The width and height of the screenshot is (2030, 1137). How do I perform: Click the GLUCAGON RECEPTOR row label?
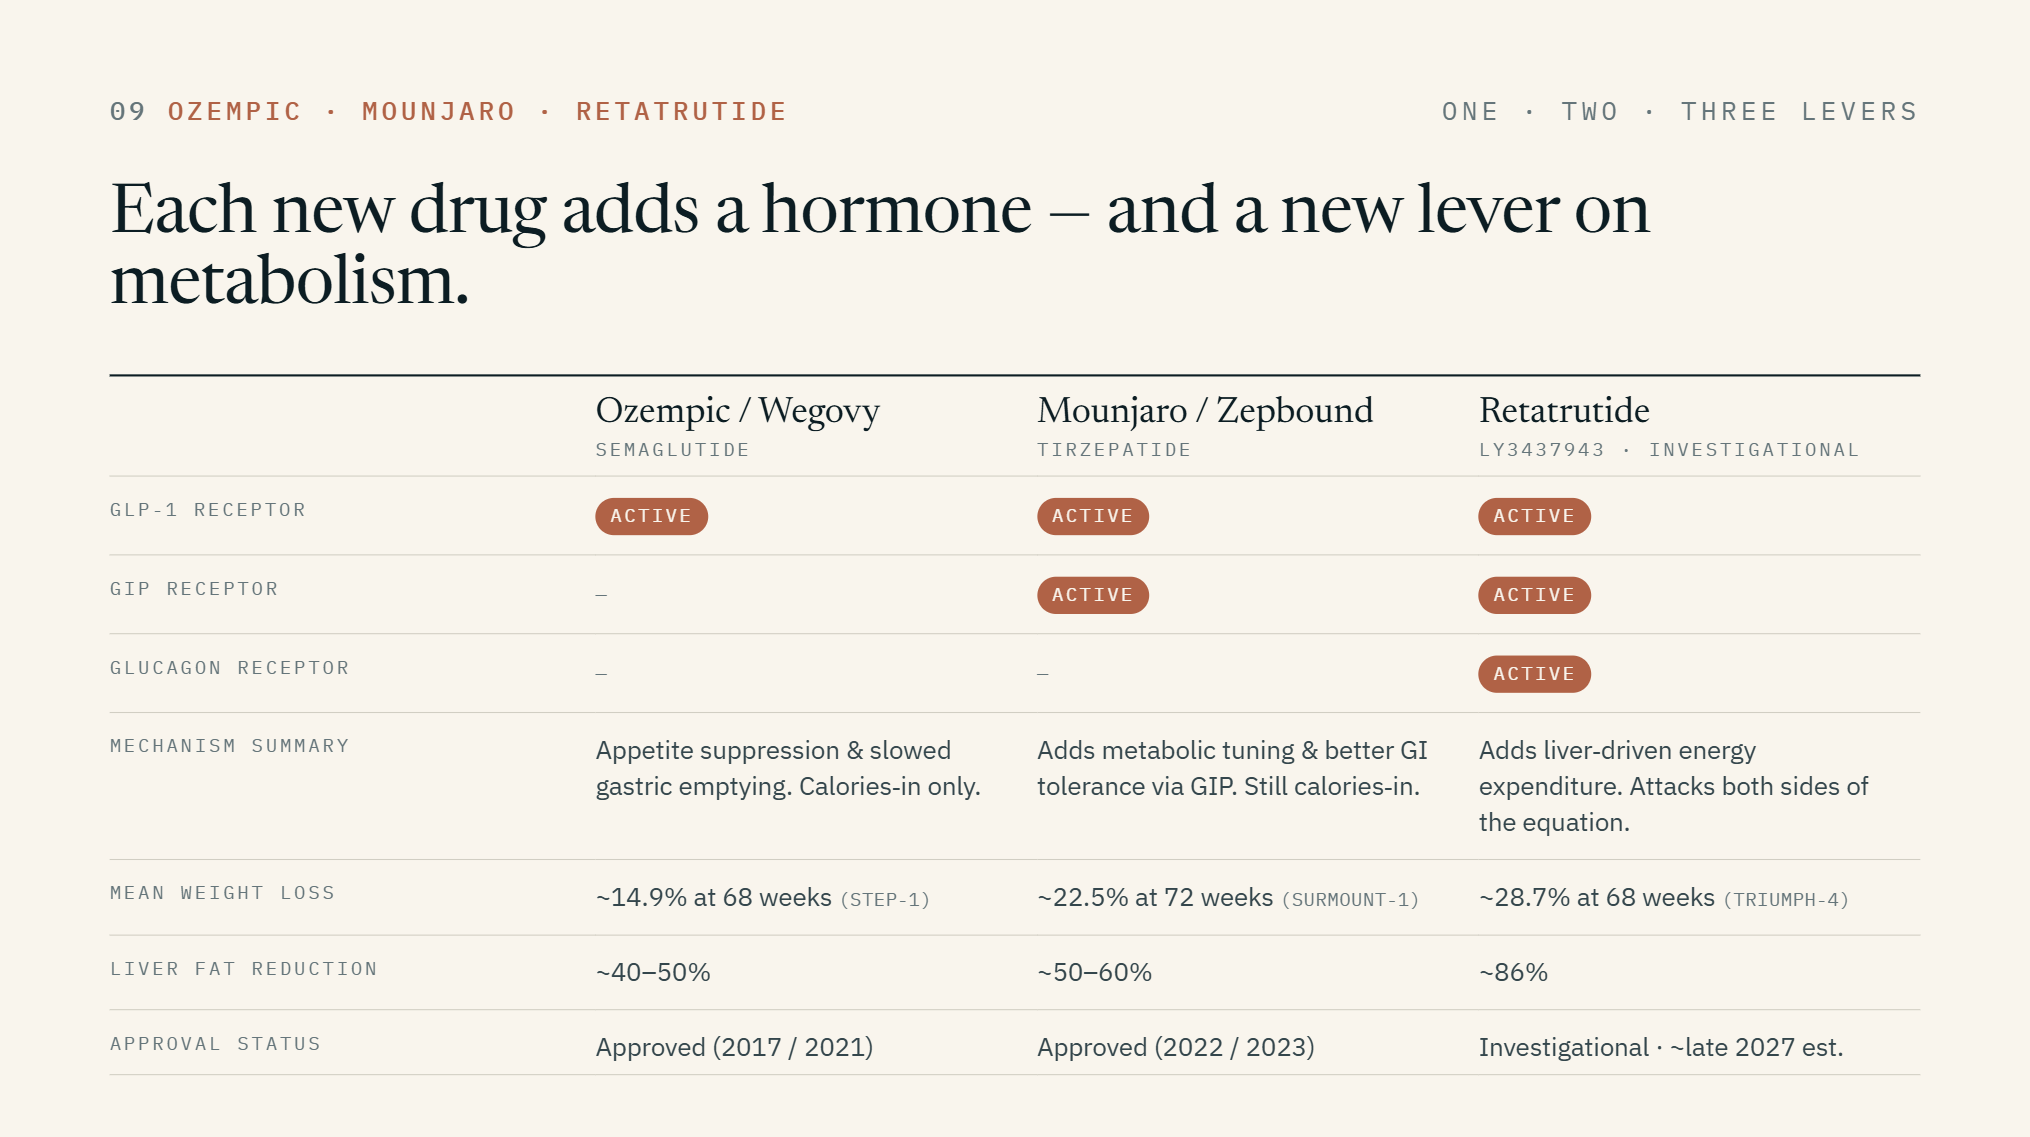pos(229,668)
